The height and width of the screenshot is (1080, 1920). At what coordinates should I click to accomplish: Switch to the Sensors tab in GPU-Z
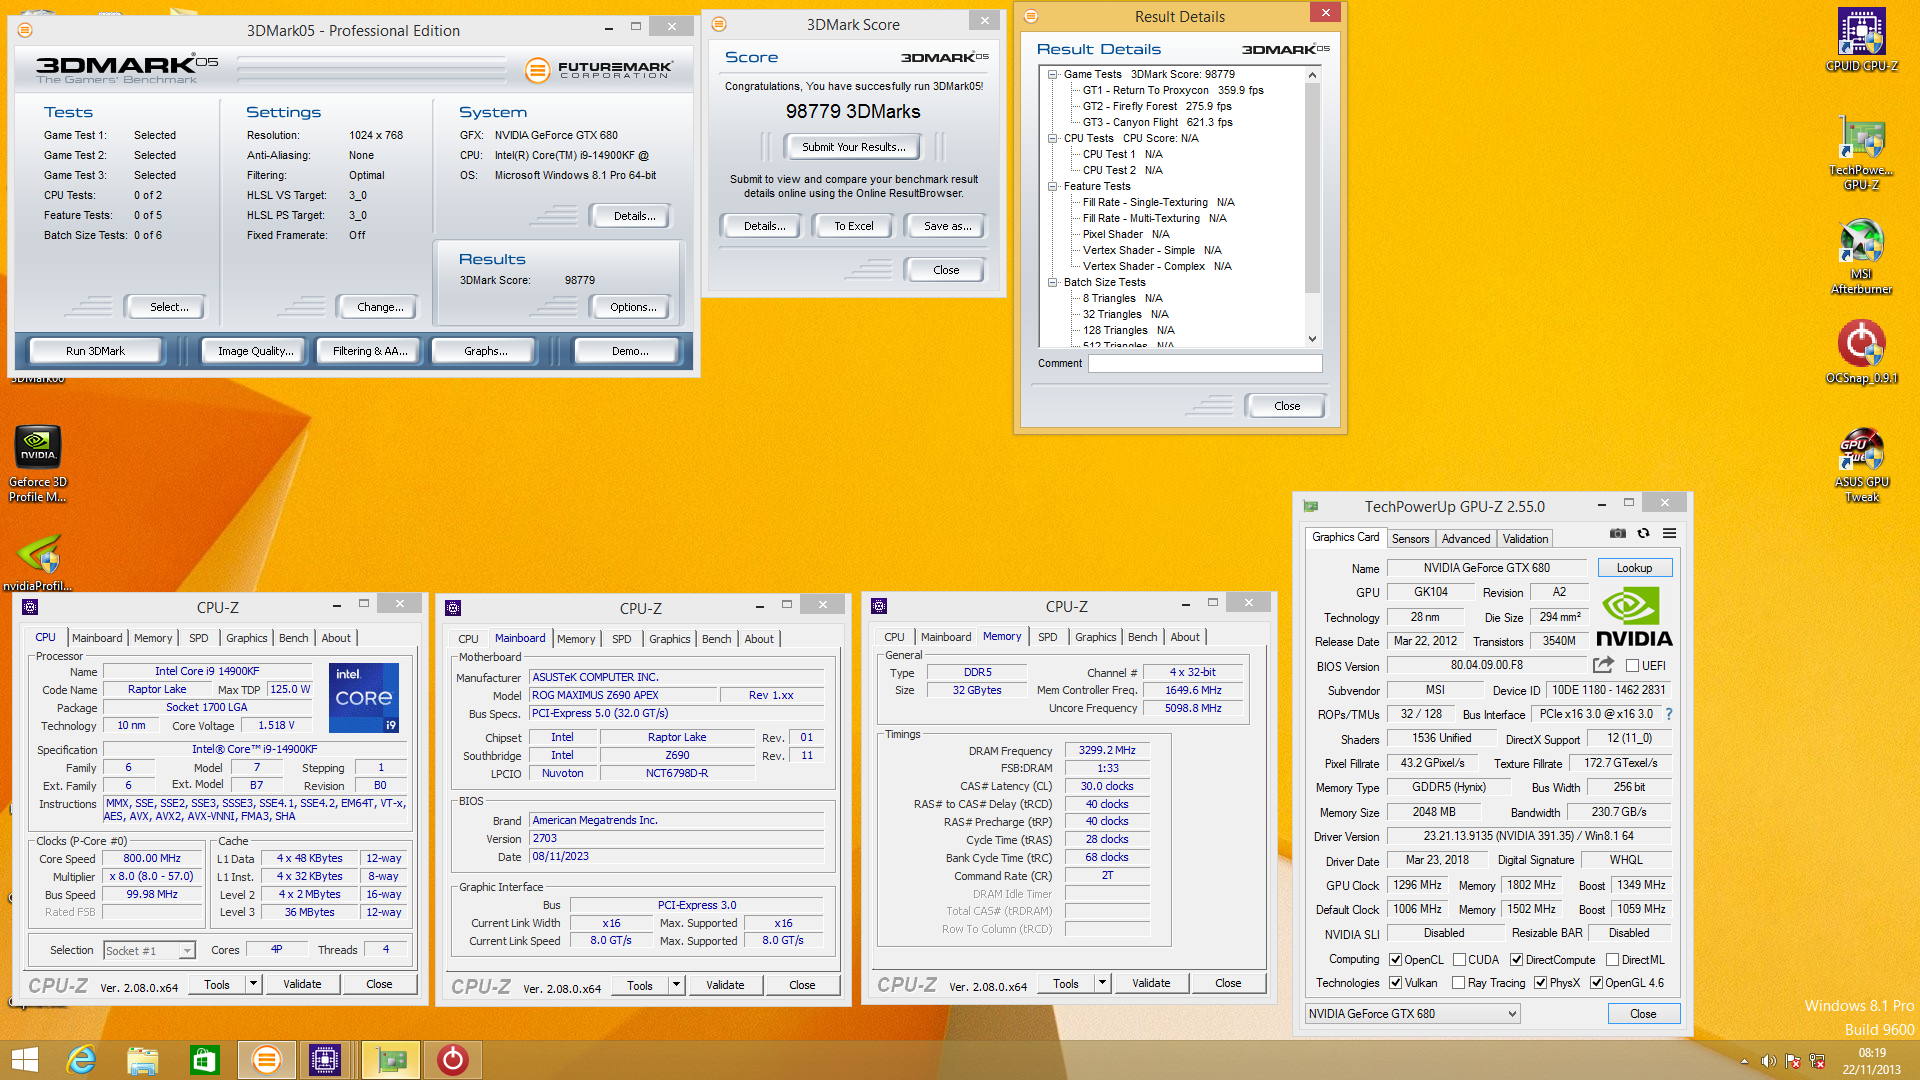click(x=1411, y=539)
